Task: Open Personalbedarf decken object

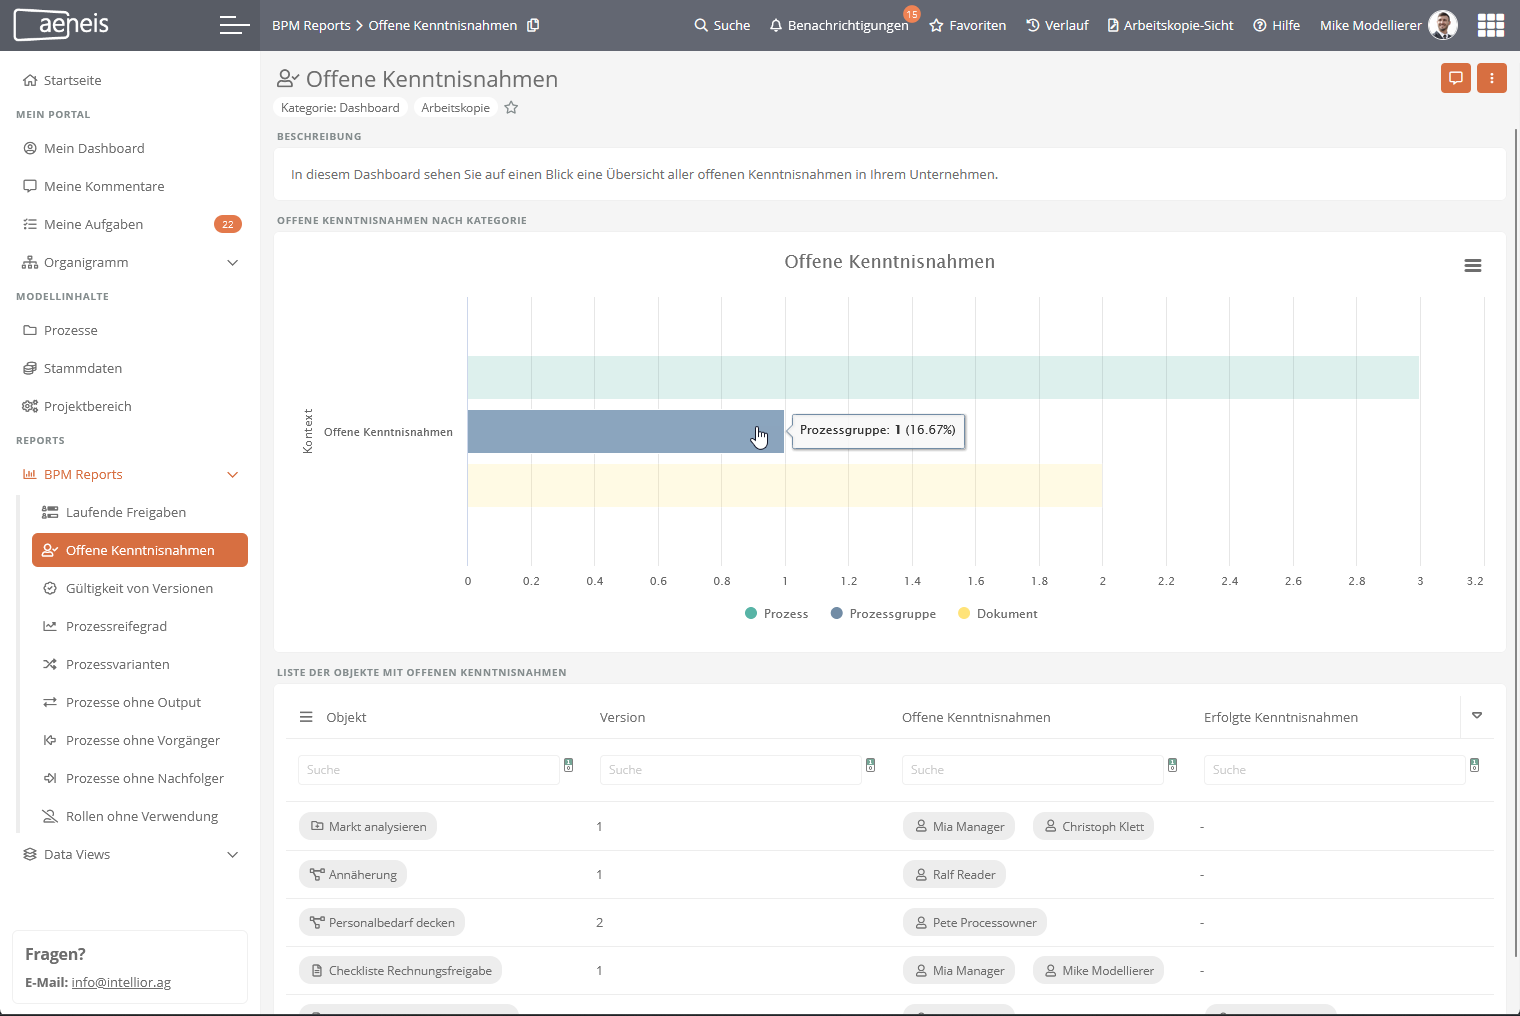Action: click(382, 922)
